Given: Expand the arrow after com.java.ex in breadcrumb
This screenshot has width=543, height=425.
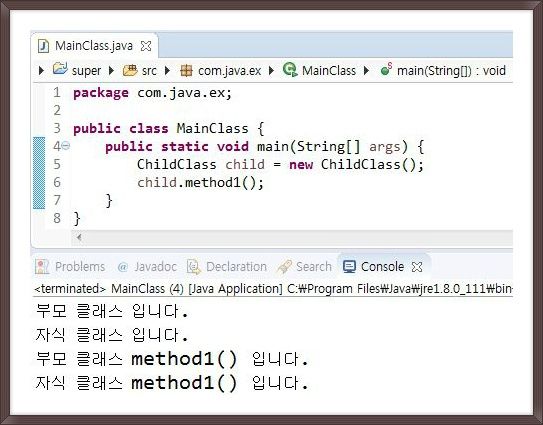Looking at the screenshot, I should coord(271,71).
